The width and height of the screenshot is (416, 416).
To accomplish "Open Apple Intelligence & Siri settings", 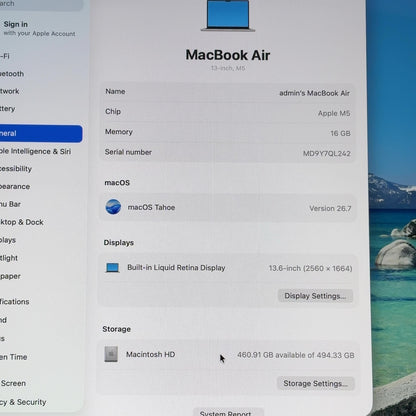I will click(x=35, y=151).
